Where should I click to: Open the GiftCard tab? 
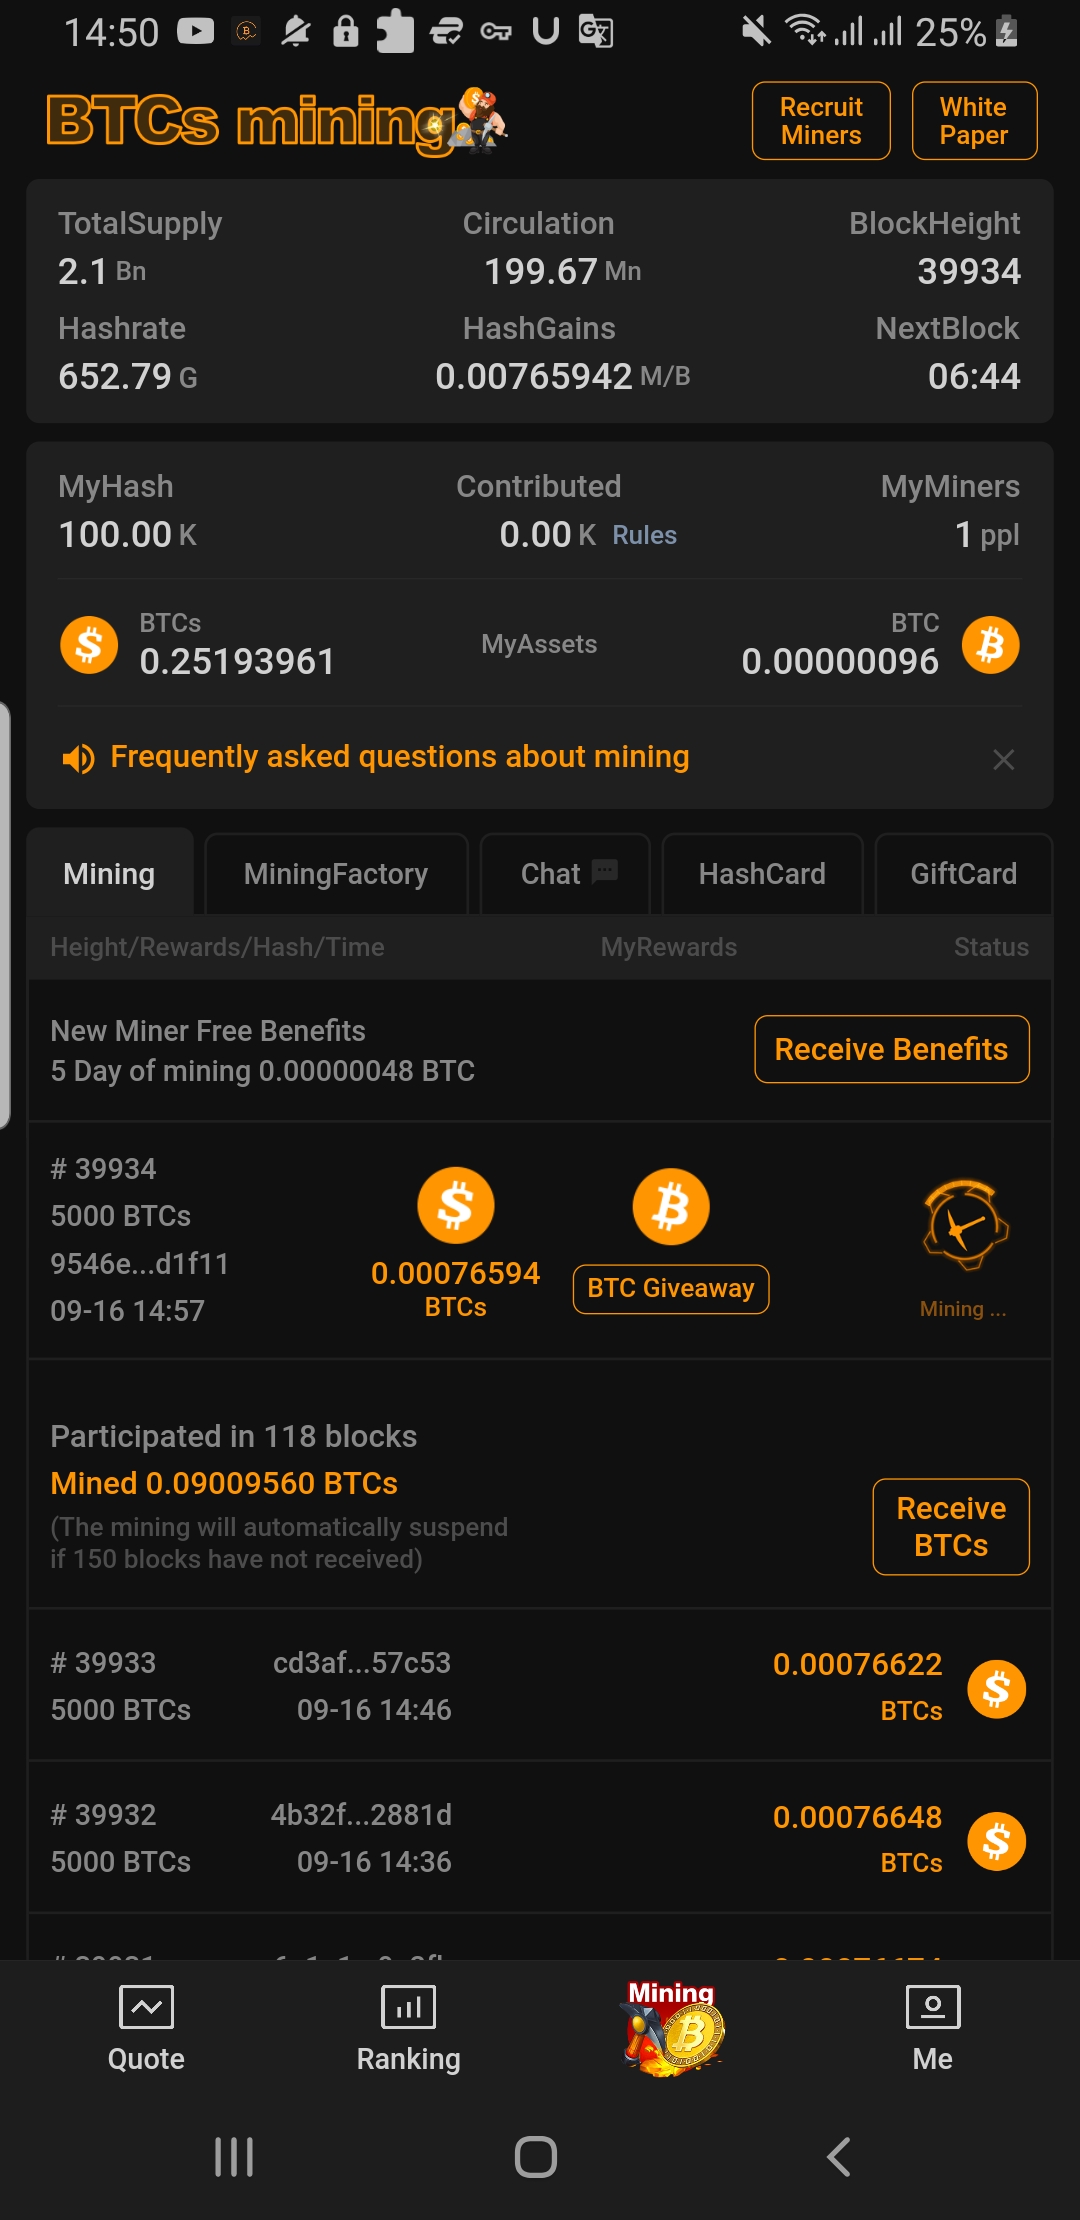click(x=963, y=874)
